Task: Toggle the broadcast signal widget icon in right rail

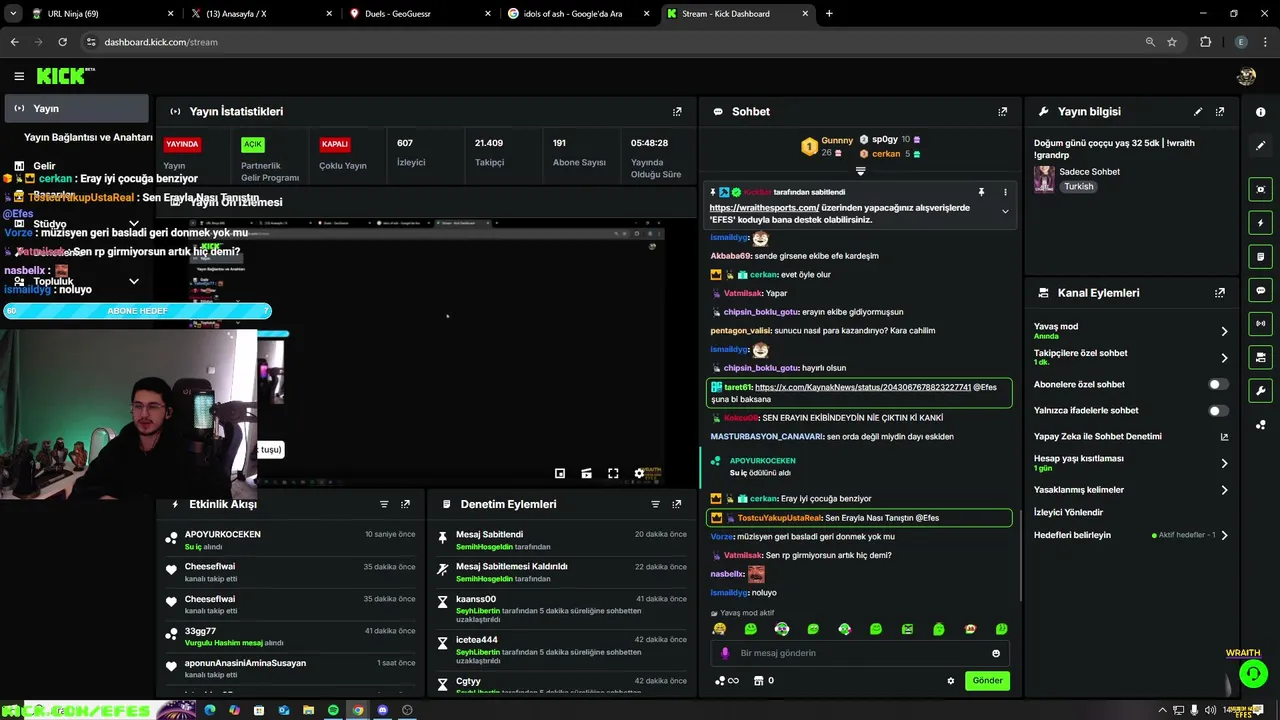Action: point(1260,324)
